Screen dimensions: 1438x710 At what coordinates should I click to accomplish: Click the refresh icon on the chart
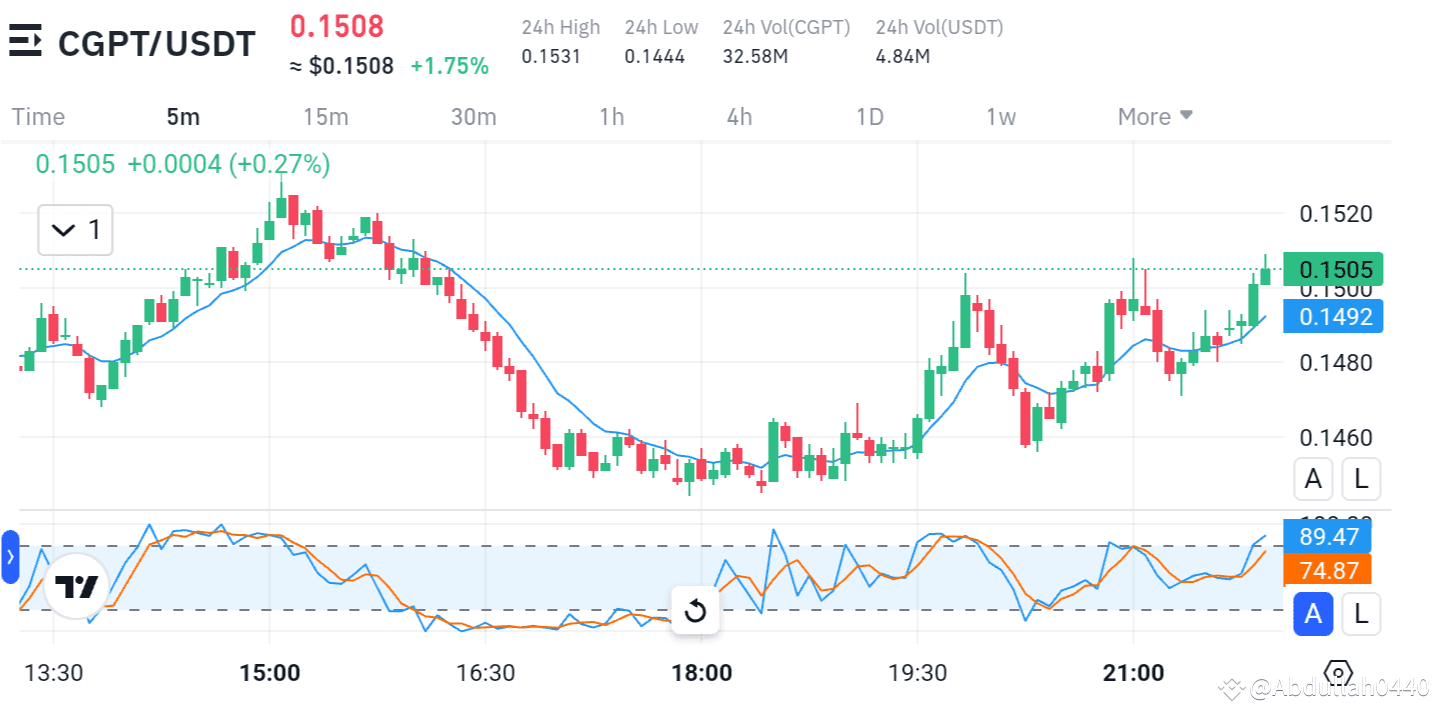pyautogui.click(x=696, y=611)
